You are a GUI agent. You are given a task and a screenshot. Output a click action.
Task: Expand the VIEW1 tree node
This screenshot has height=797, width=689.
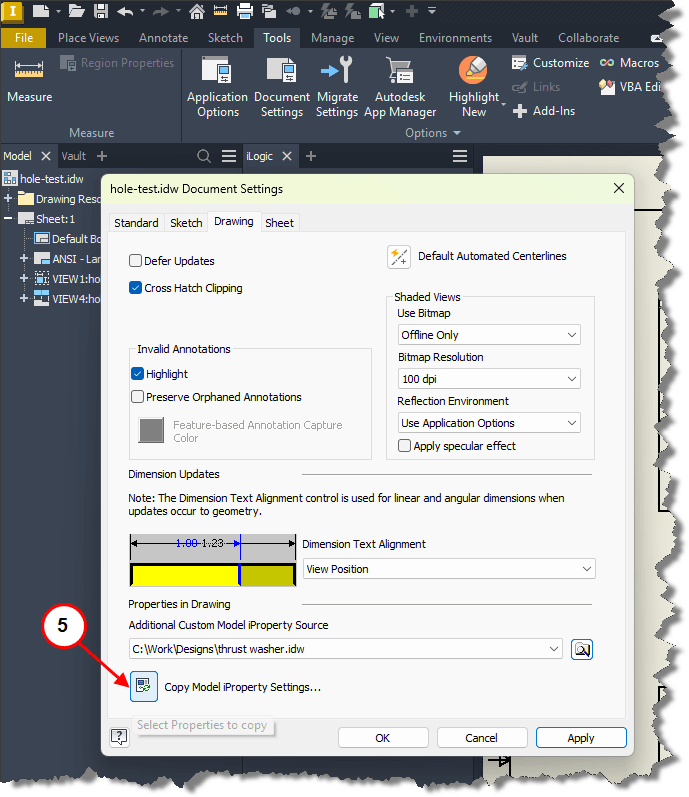pos(23,279)
